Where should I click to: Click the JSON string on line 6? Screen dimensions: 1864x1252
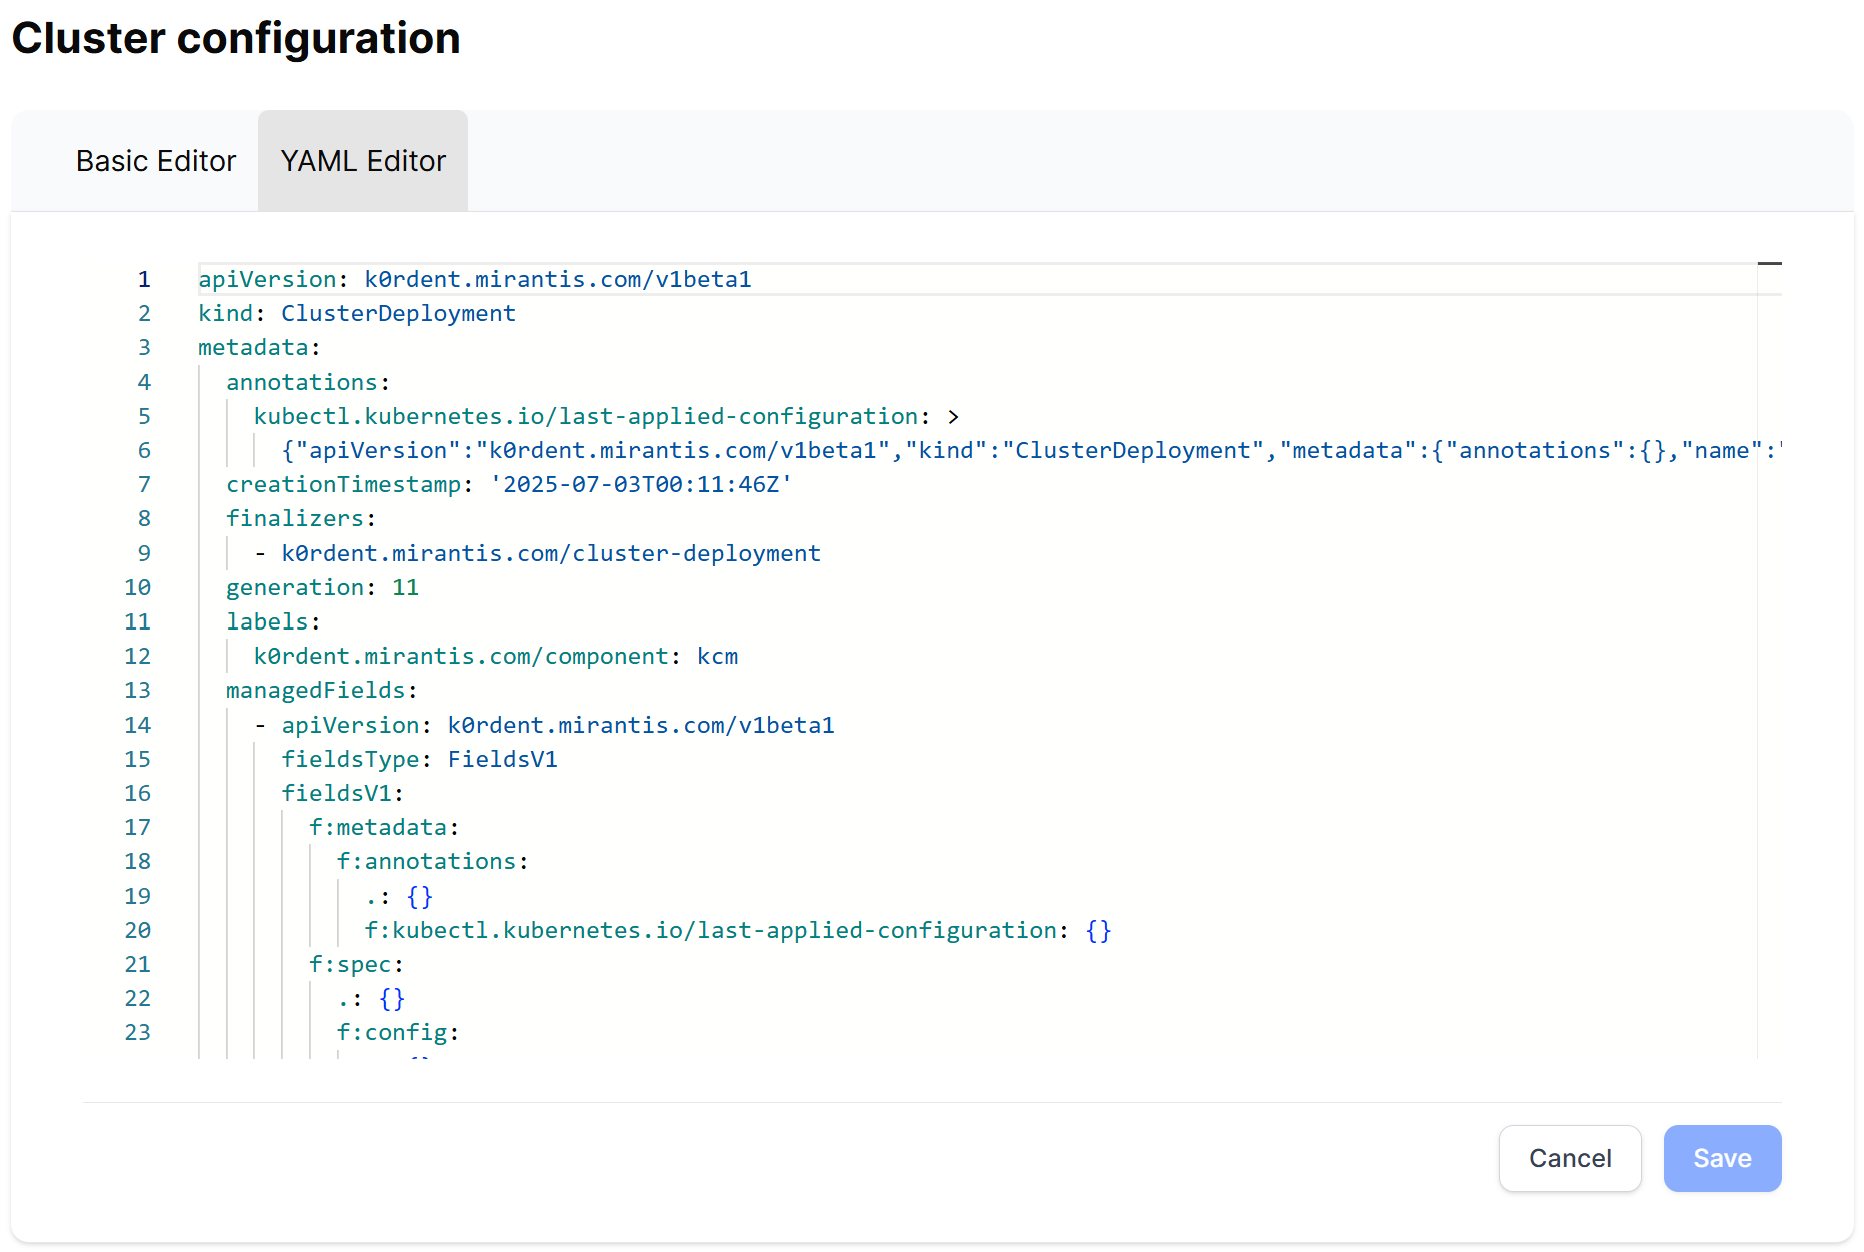[1031, 450]
